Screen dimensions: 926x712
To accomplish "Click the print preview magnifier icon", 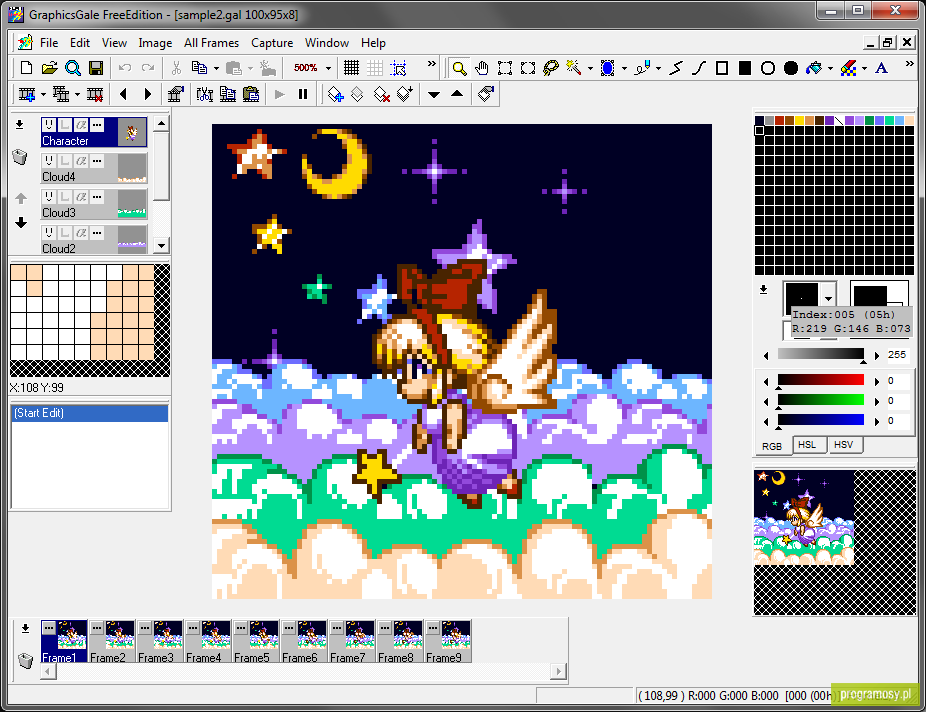I will [73, 68].
